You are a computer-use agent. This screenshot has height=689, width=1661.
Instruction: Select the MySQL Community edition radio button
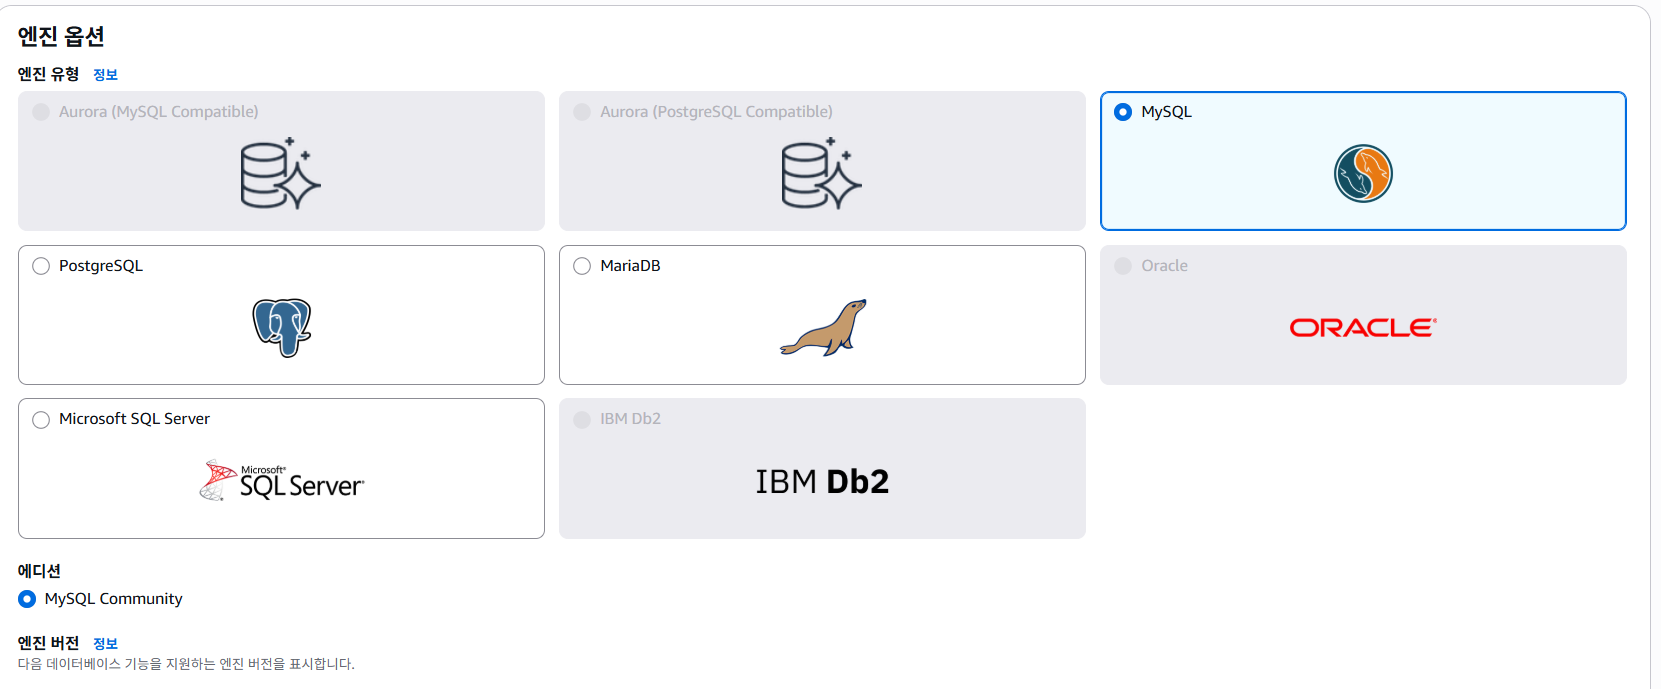(27, 599)
